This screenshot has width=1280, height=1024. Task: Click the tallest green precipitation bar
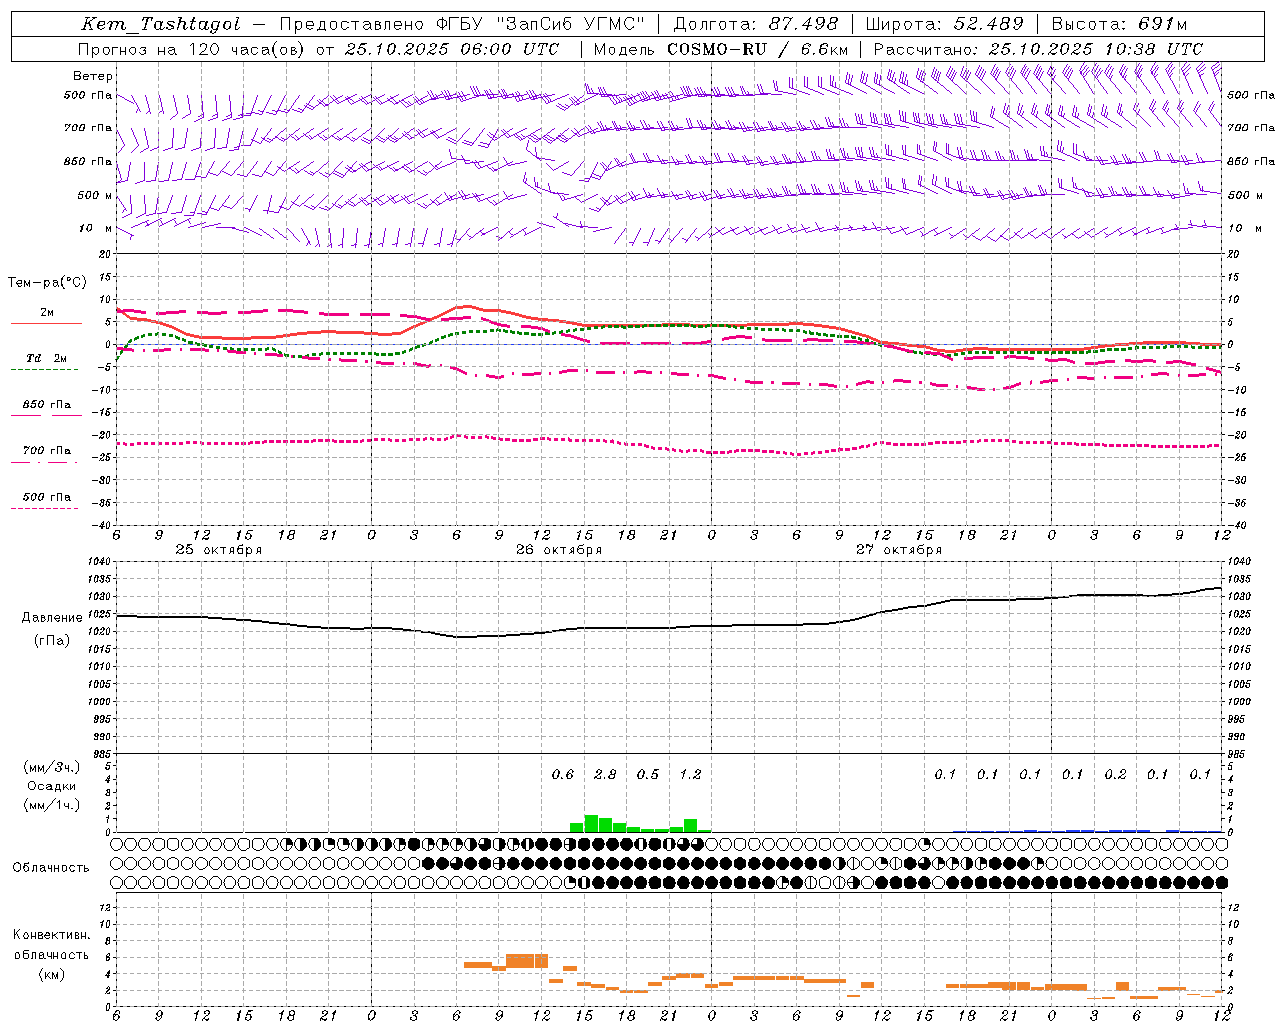pyautogui.click(x=591, y=823)
